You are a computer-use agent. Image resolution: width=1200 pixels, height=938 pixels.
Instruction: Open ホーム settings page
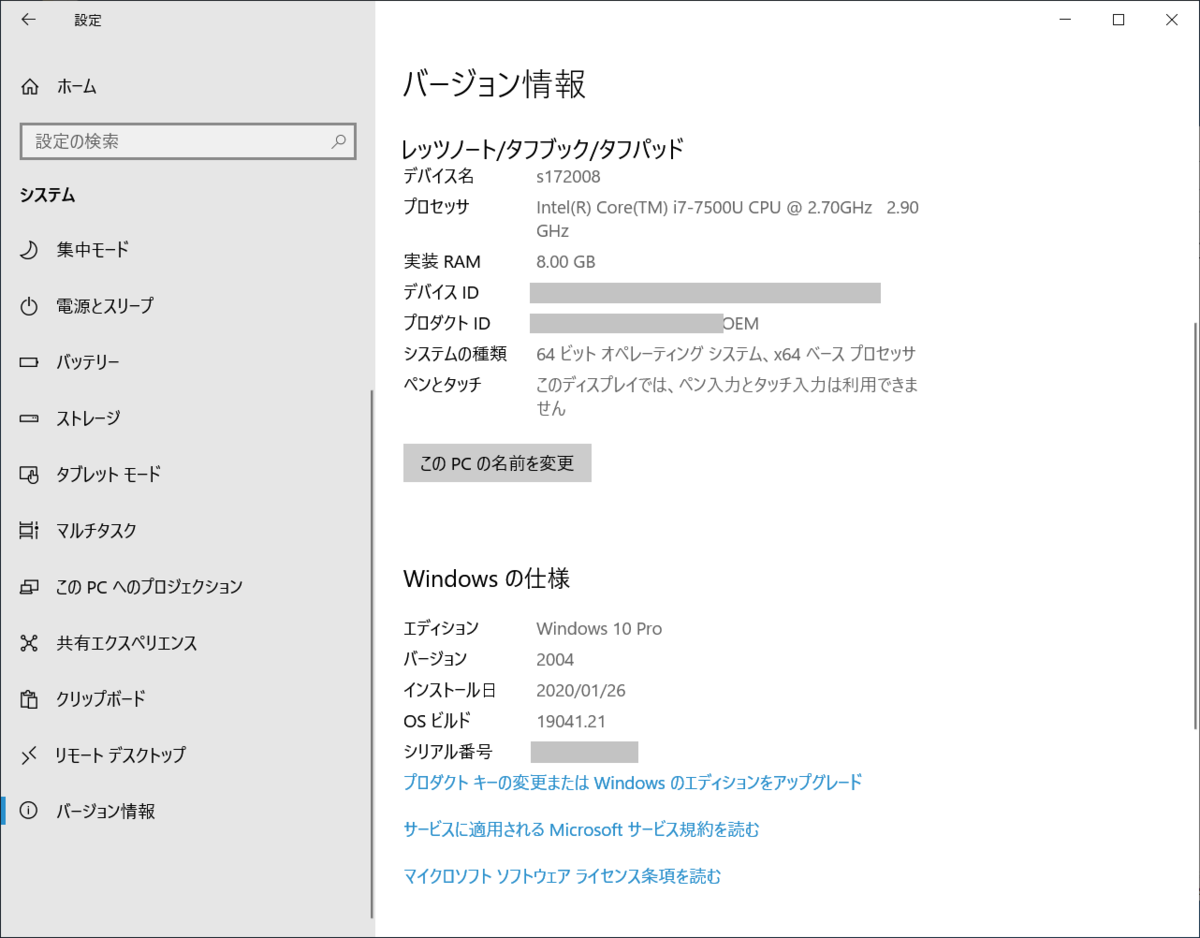pyautogui.click(x=187, y=86)
